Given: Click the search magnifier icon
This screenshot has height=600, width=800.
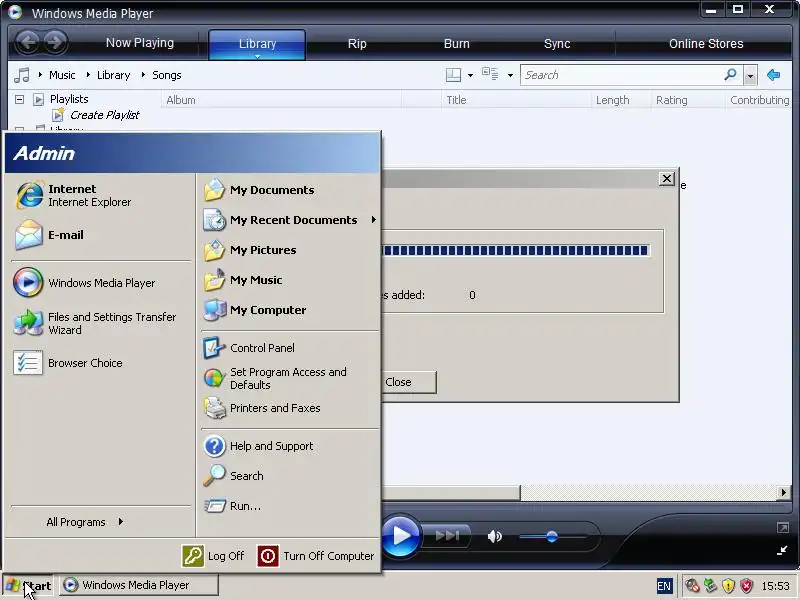Looking at the screenshot, I should coord(731,75).
